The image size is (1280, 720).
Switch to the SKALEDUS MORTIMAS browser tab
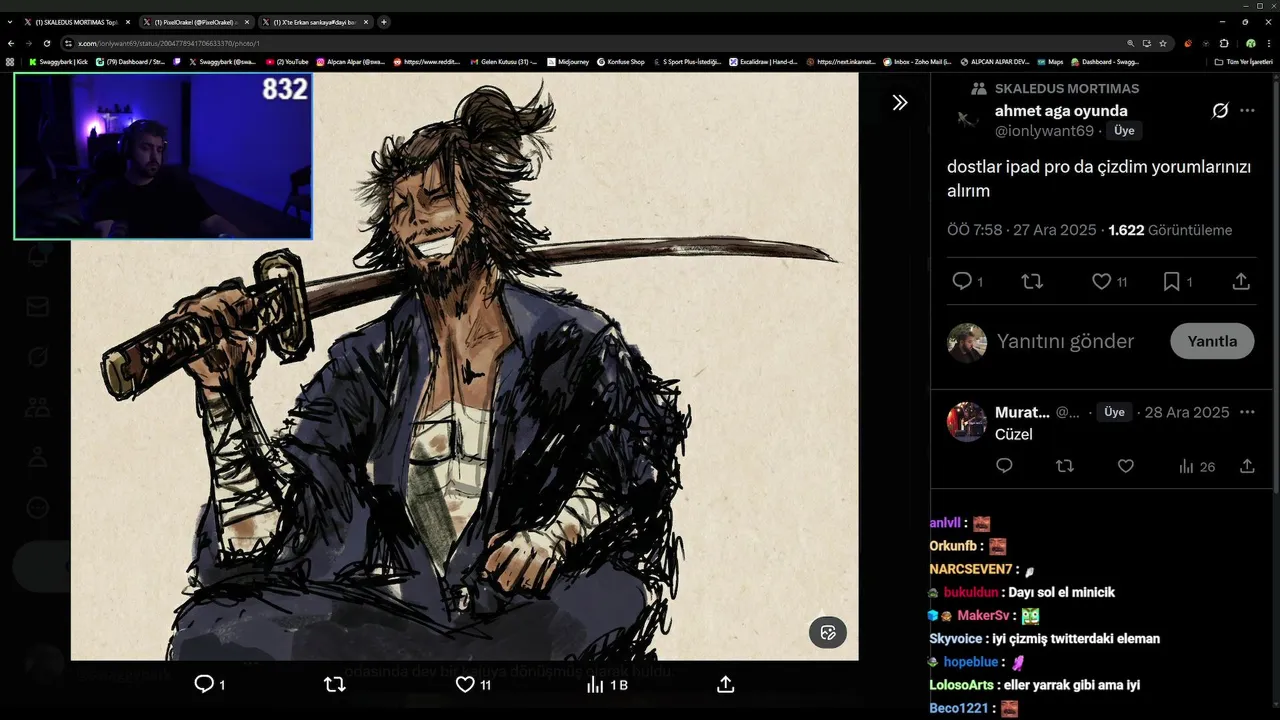[x=76, y=21]
